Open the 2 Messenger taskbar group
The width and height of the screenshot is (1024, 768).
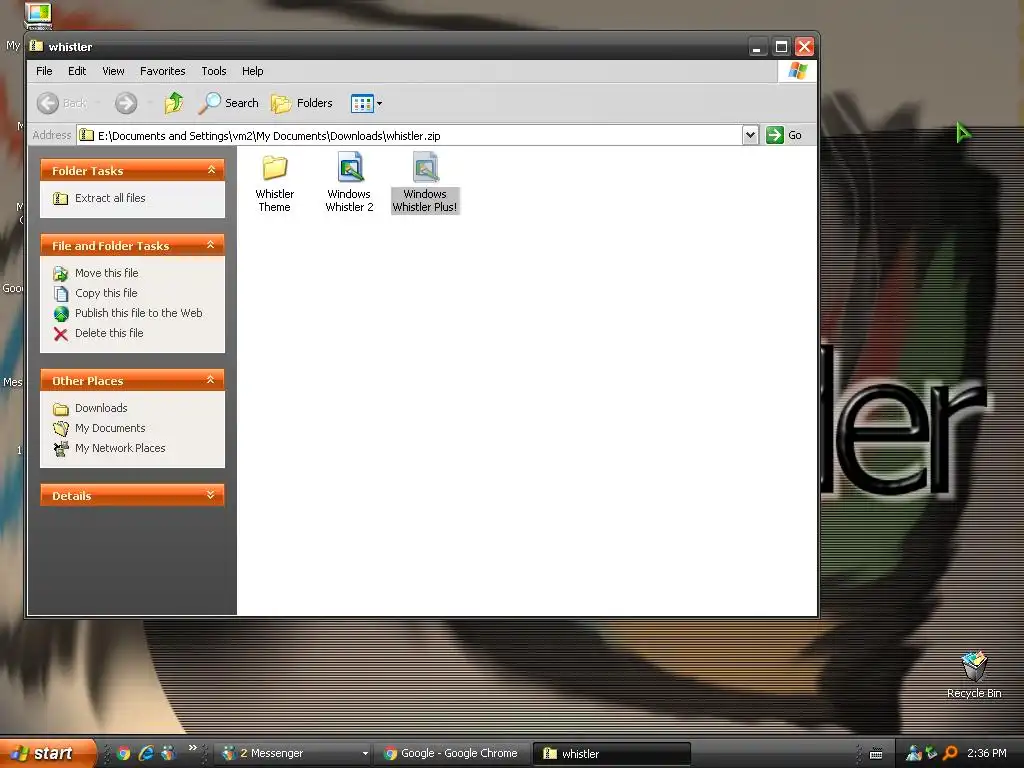pos(293,754)
